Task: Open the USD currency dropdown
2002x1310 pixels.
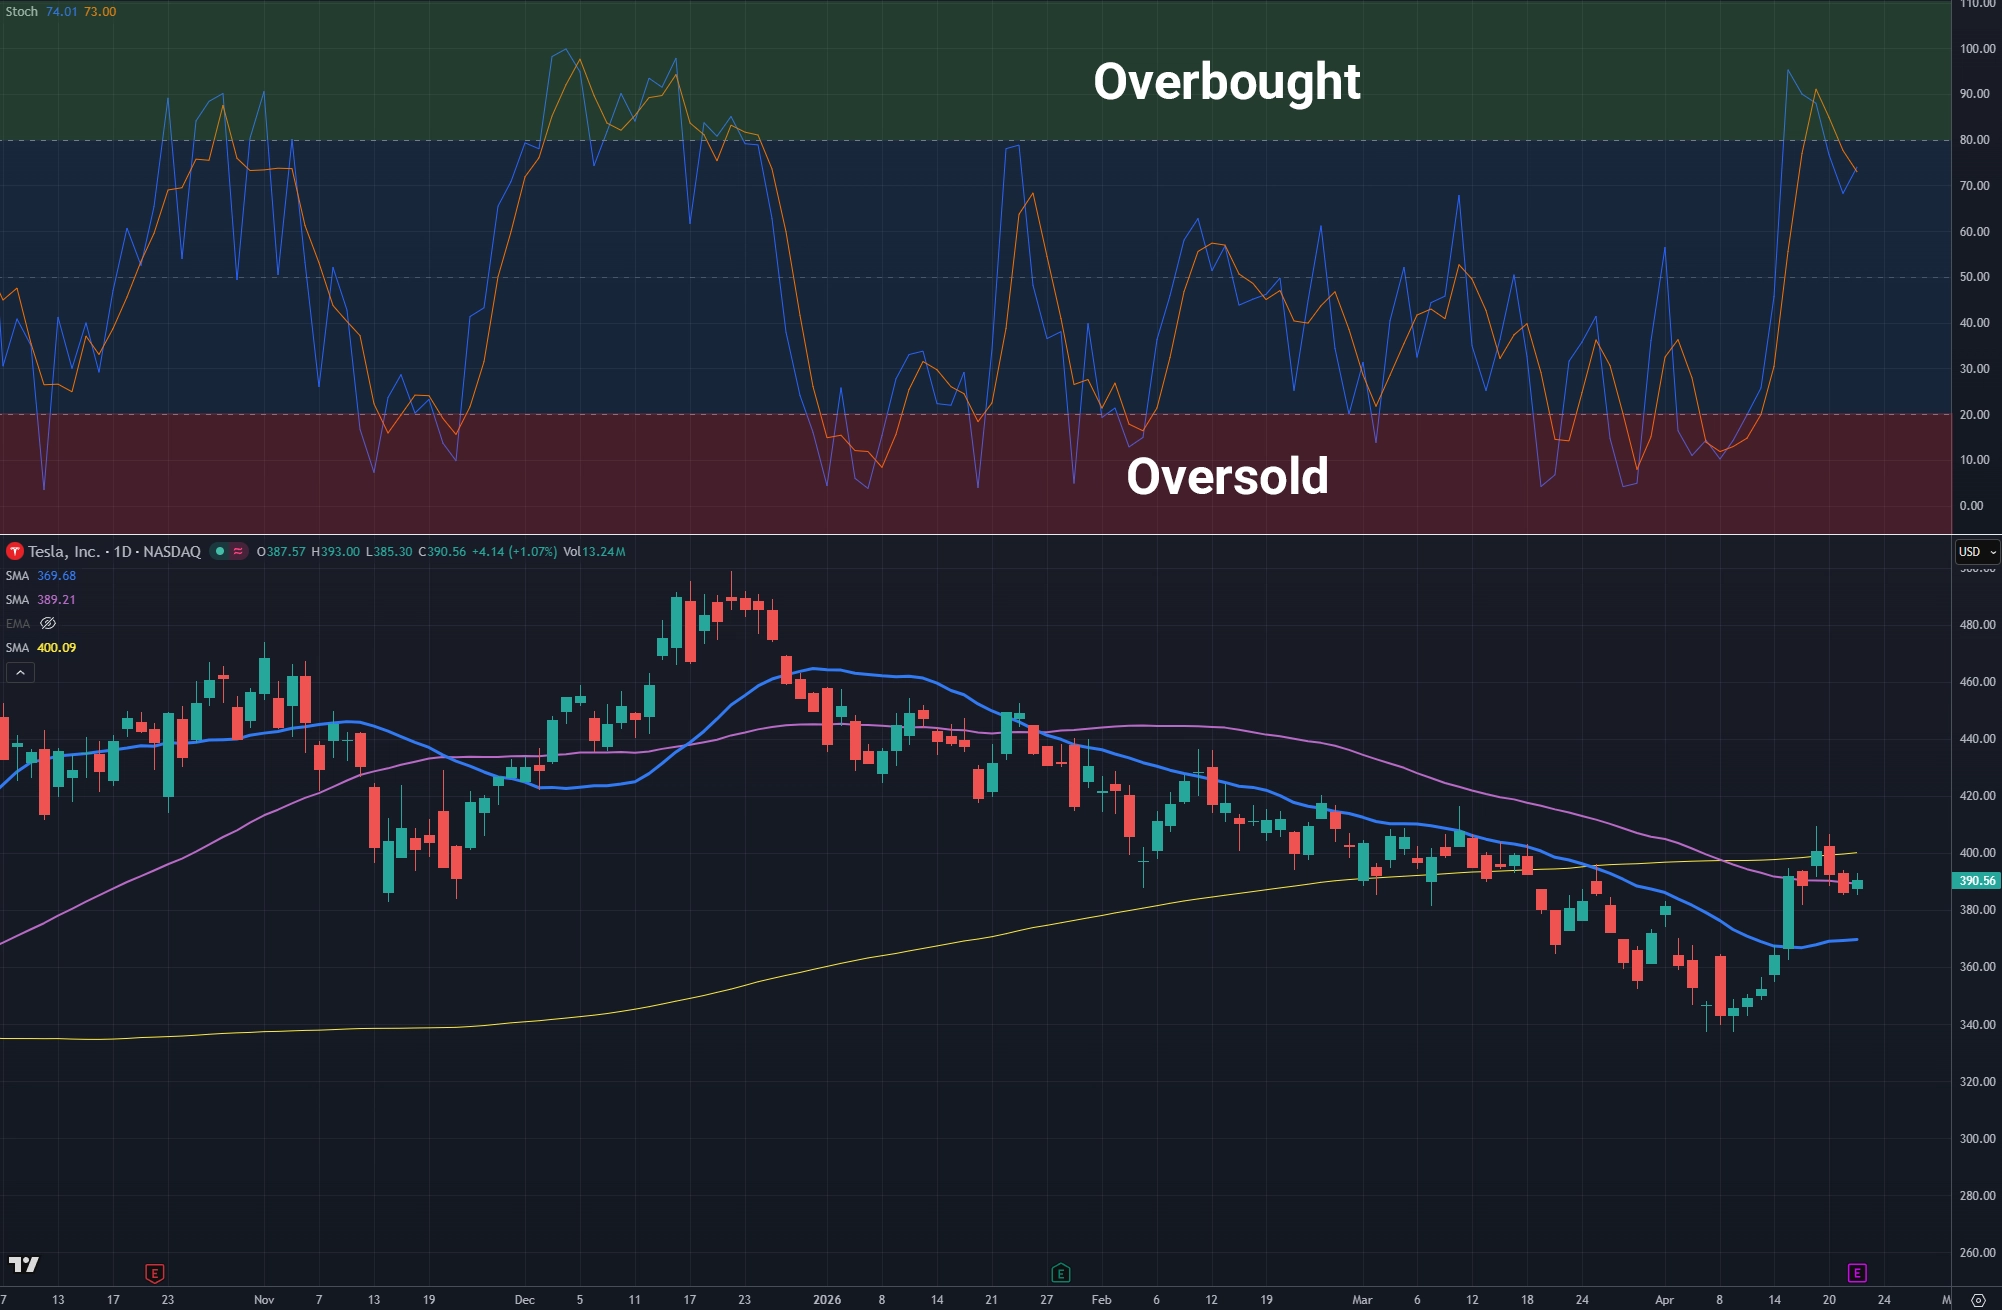Action: click(1977, 552)
